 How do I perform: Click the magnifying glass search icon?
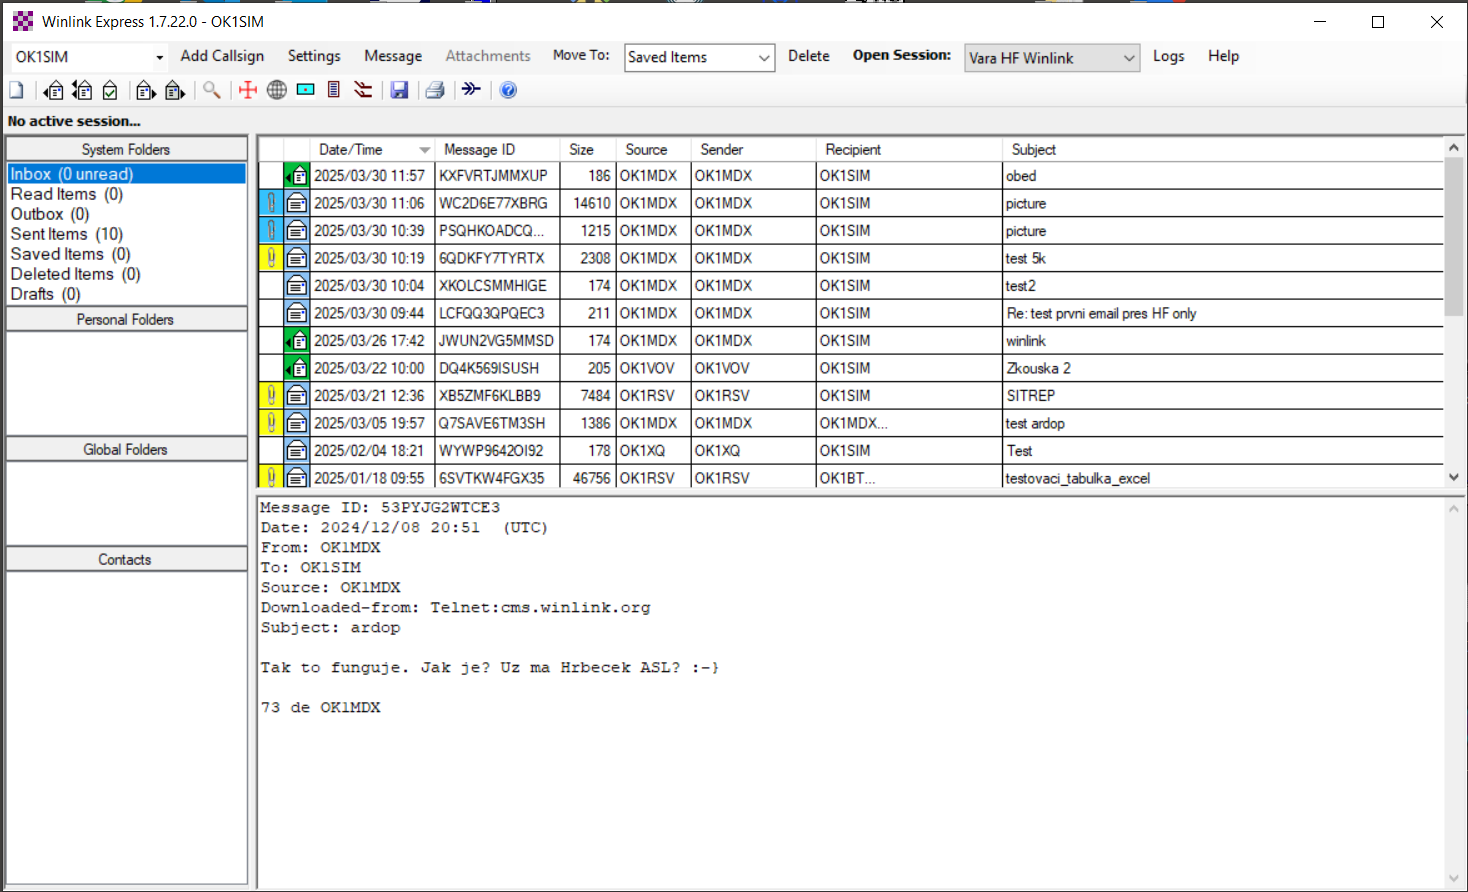pyautogui.click(x=211, y=90)
